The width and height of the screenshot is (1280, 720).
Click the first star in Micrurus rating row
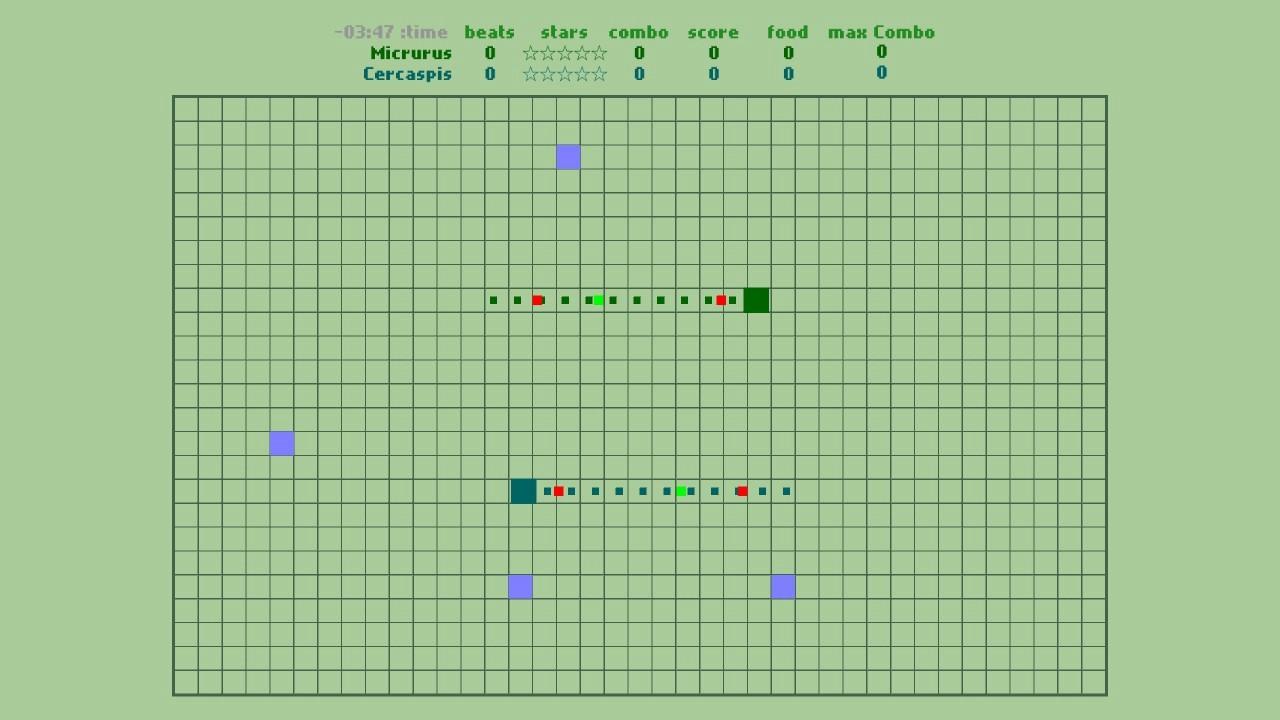pyautogui.click(x=528, y=53)
